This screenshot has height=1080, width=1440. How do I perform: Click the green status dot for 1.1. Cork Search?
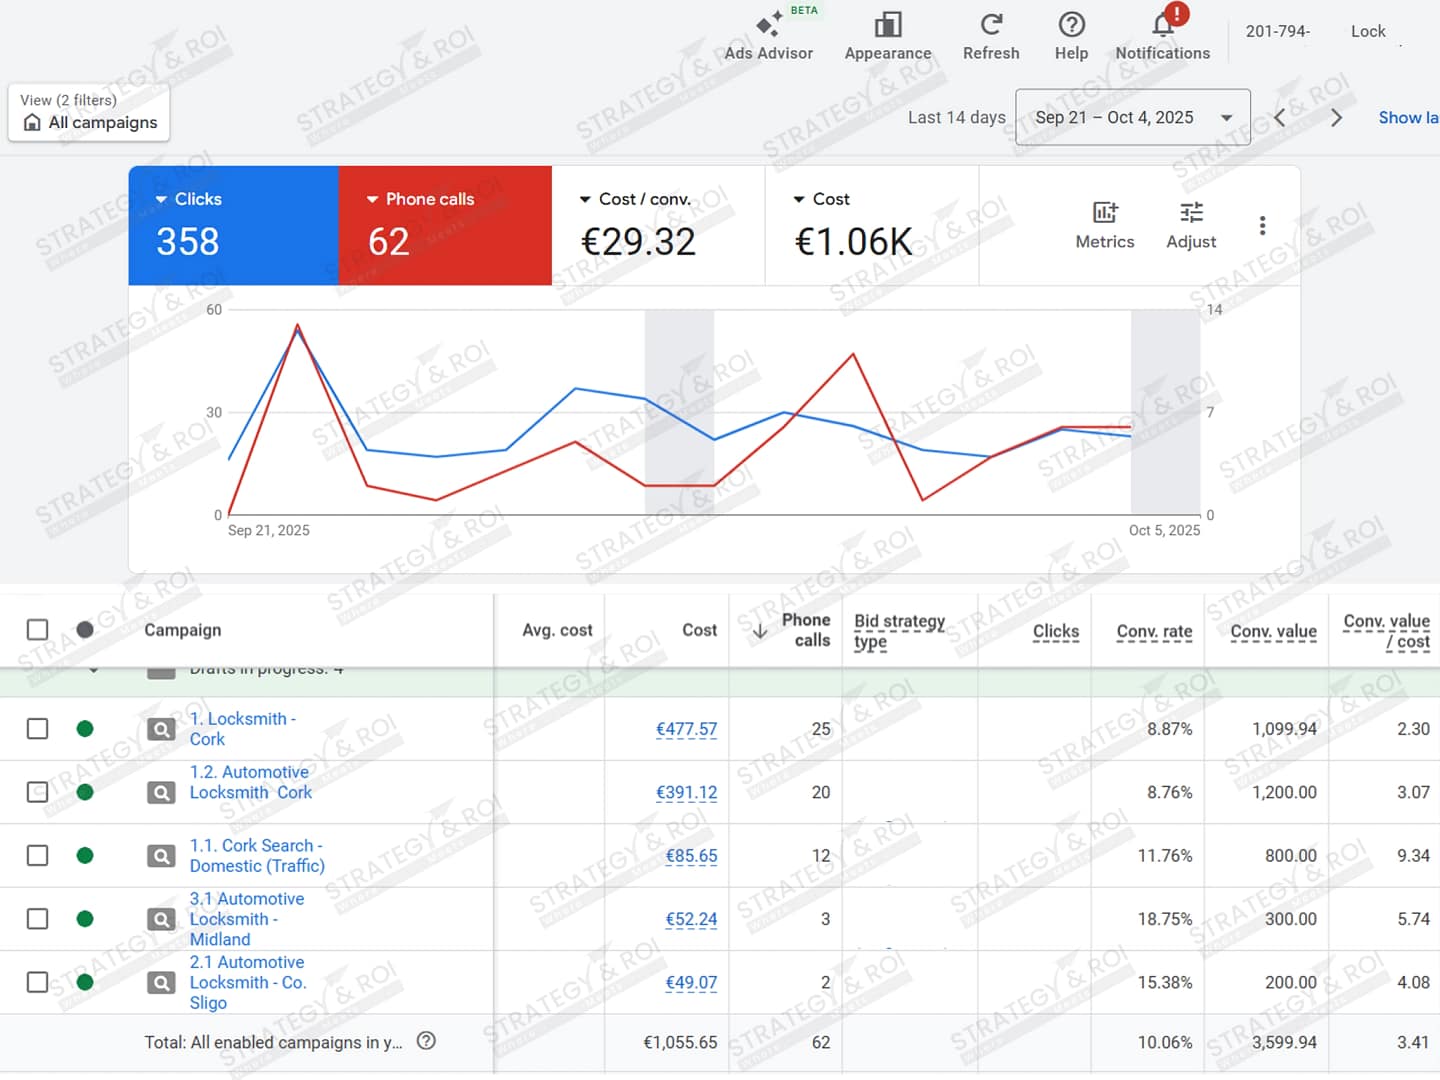85,856
